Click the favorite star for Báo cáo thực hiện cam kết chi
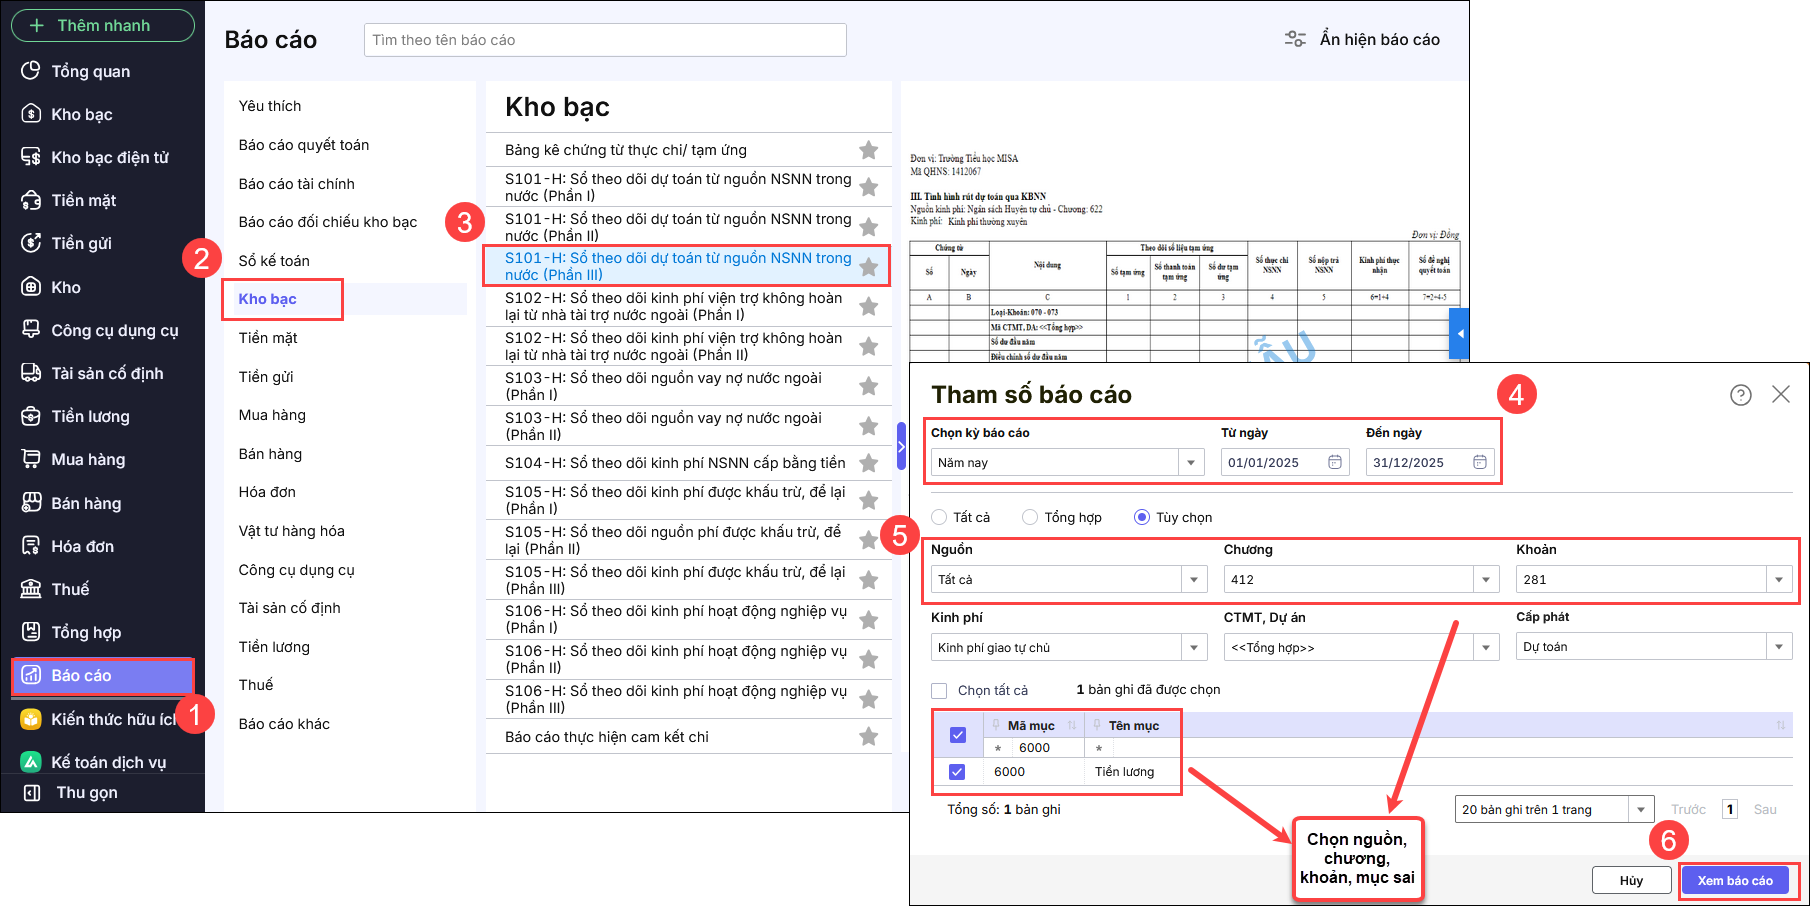This screenshot has width=1810, height=906. 868,737
